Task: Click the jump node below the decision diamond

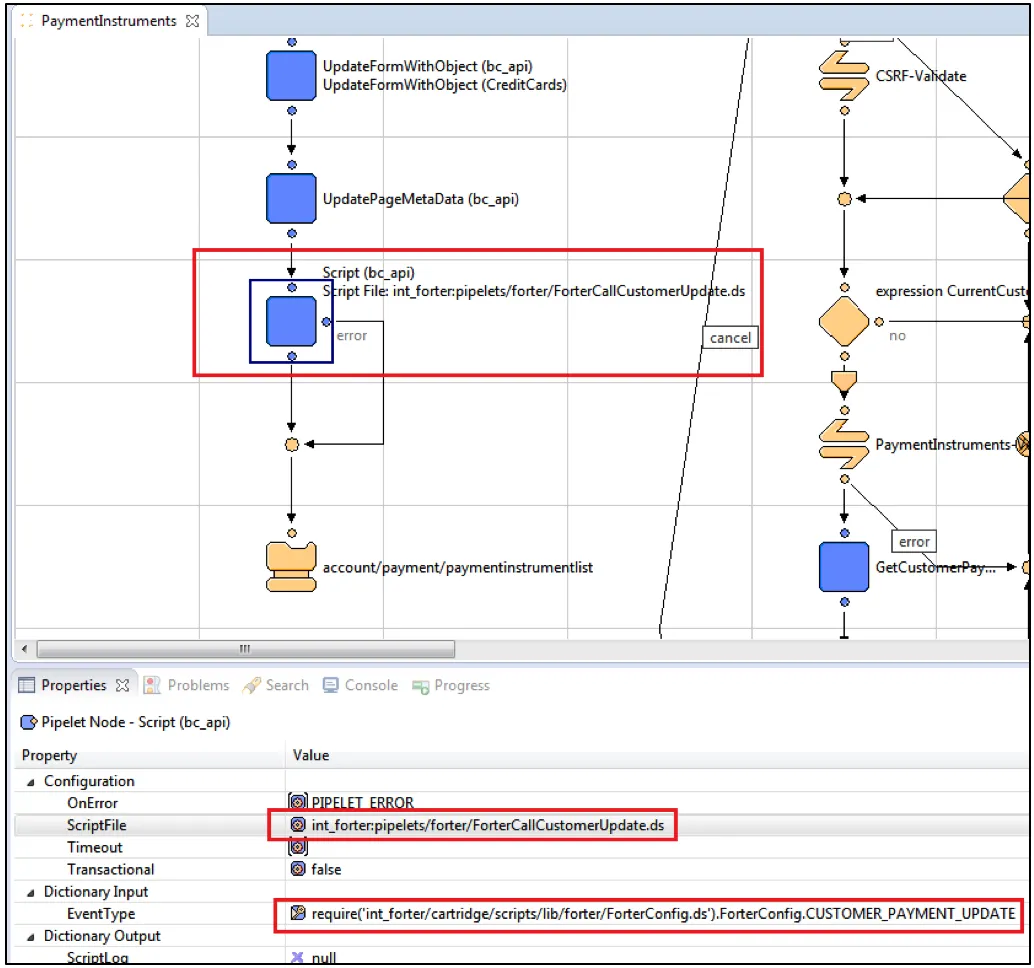Action: pos(844,382)
